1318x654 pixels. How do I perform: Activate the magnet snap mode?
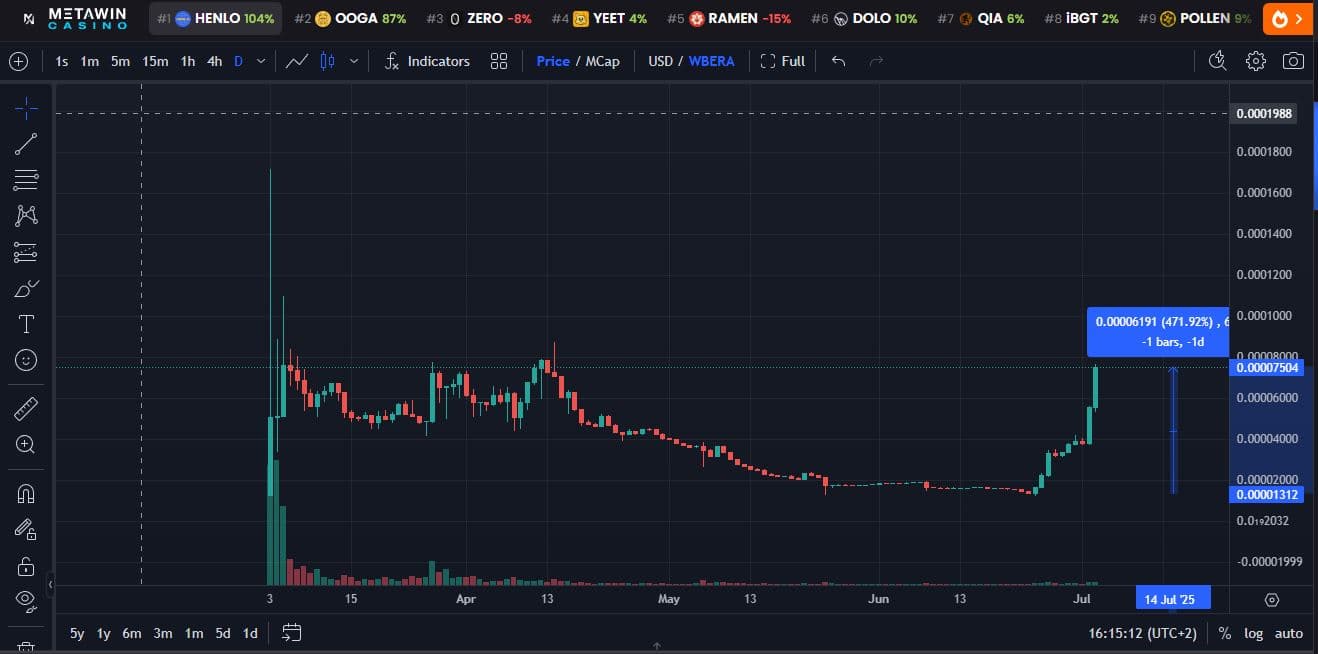pyautogui.click(x=26, y=493)
